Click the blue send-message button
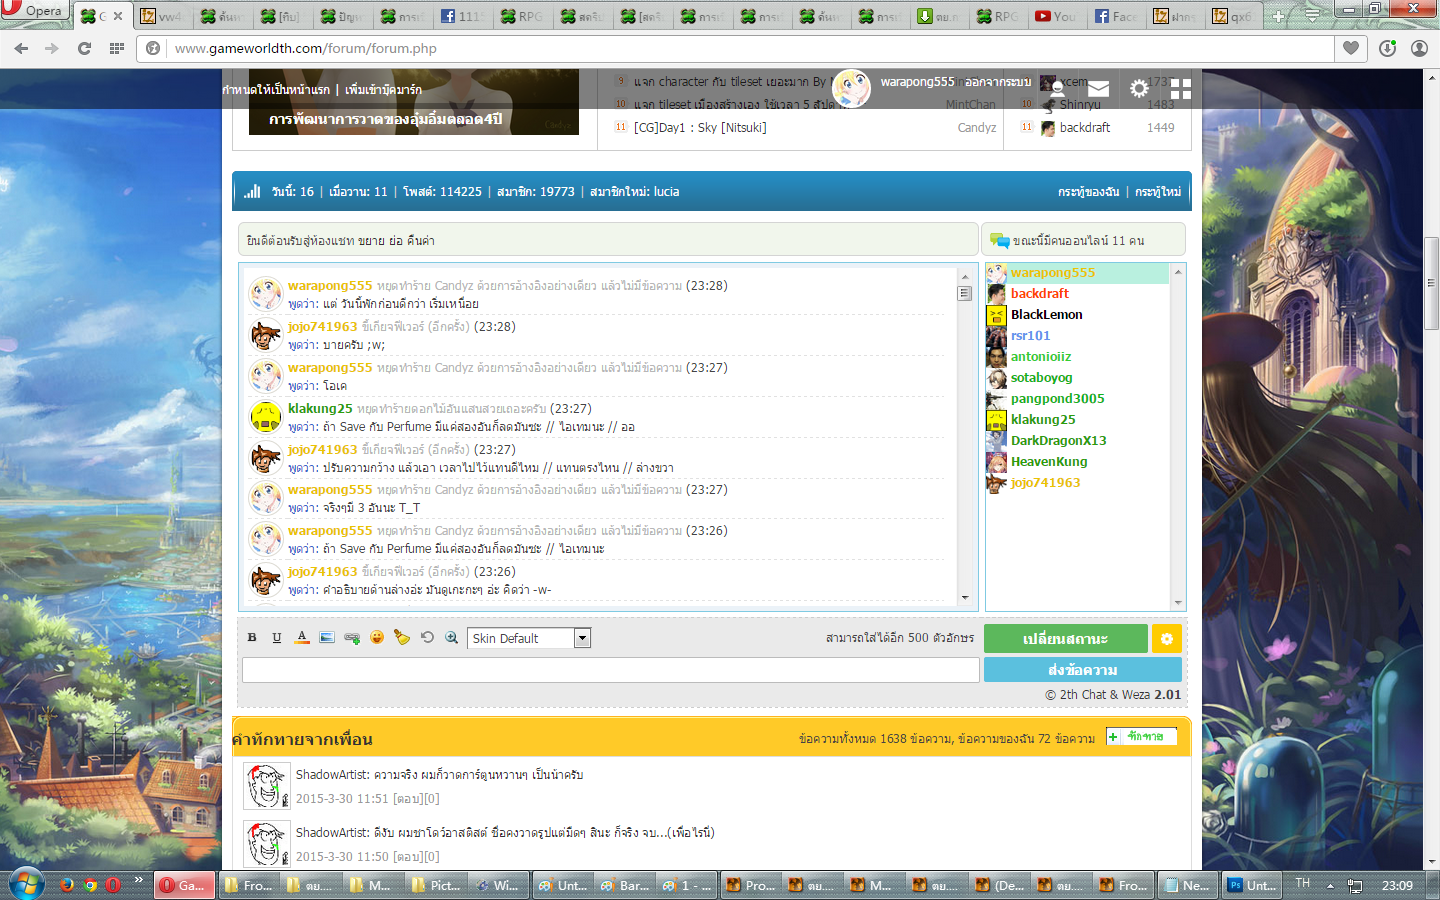 1083,669
